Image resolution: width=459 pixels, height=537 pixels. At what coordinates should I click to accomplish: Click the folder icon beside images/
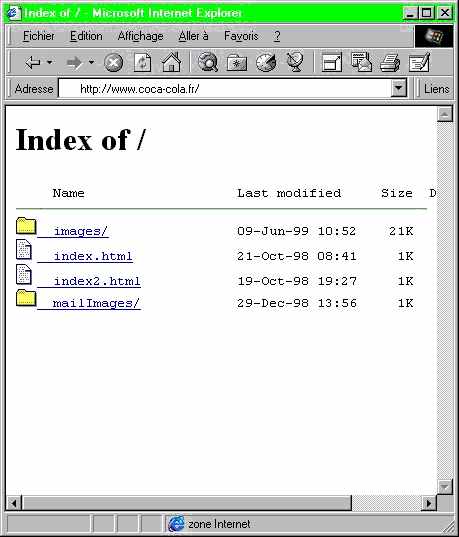tap(26, 226)
